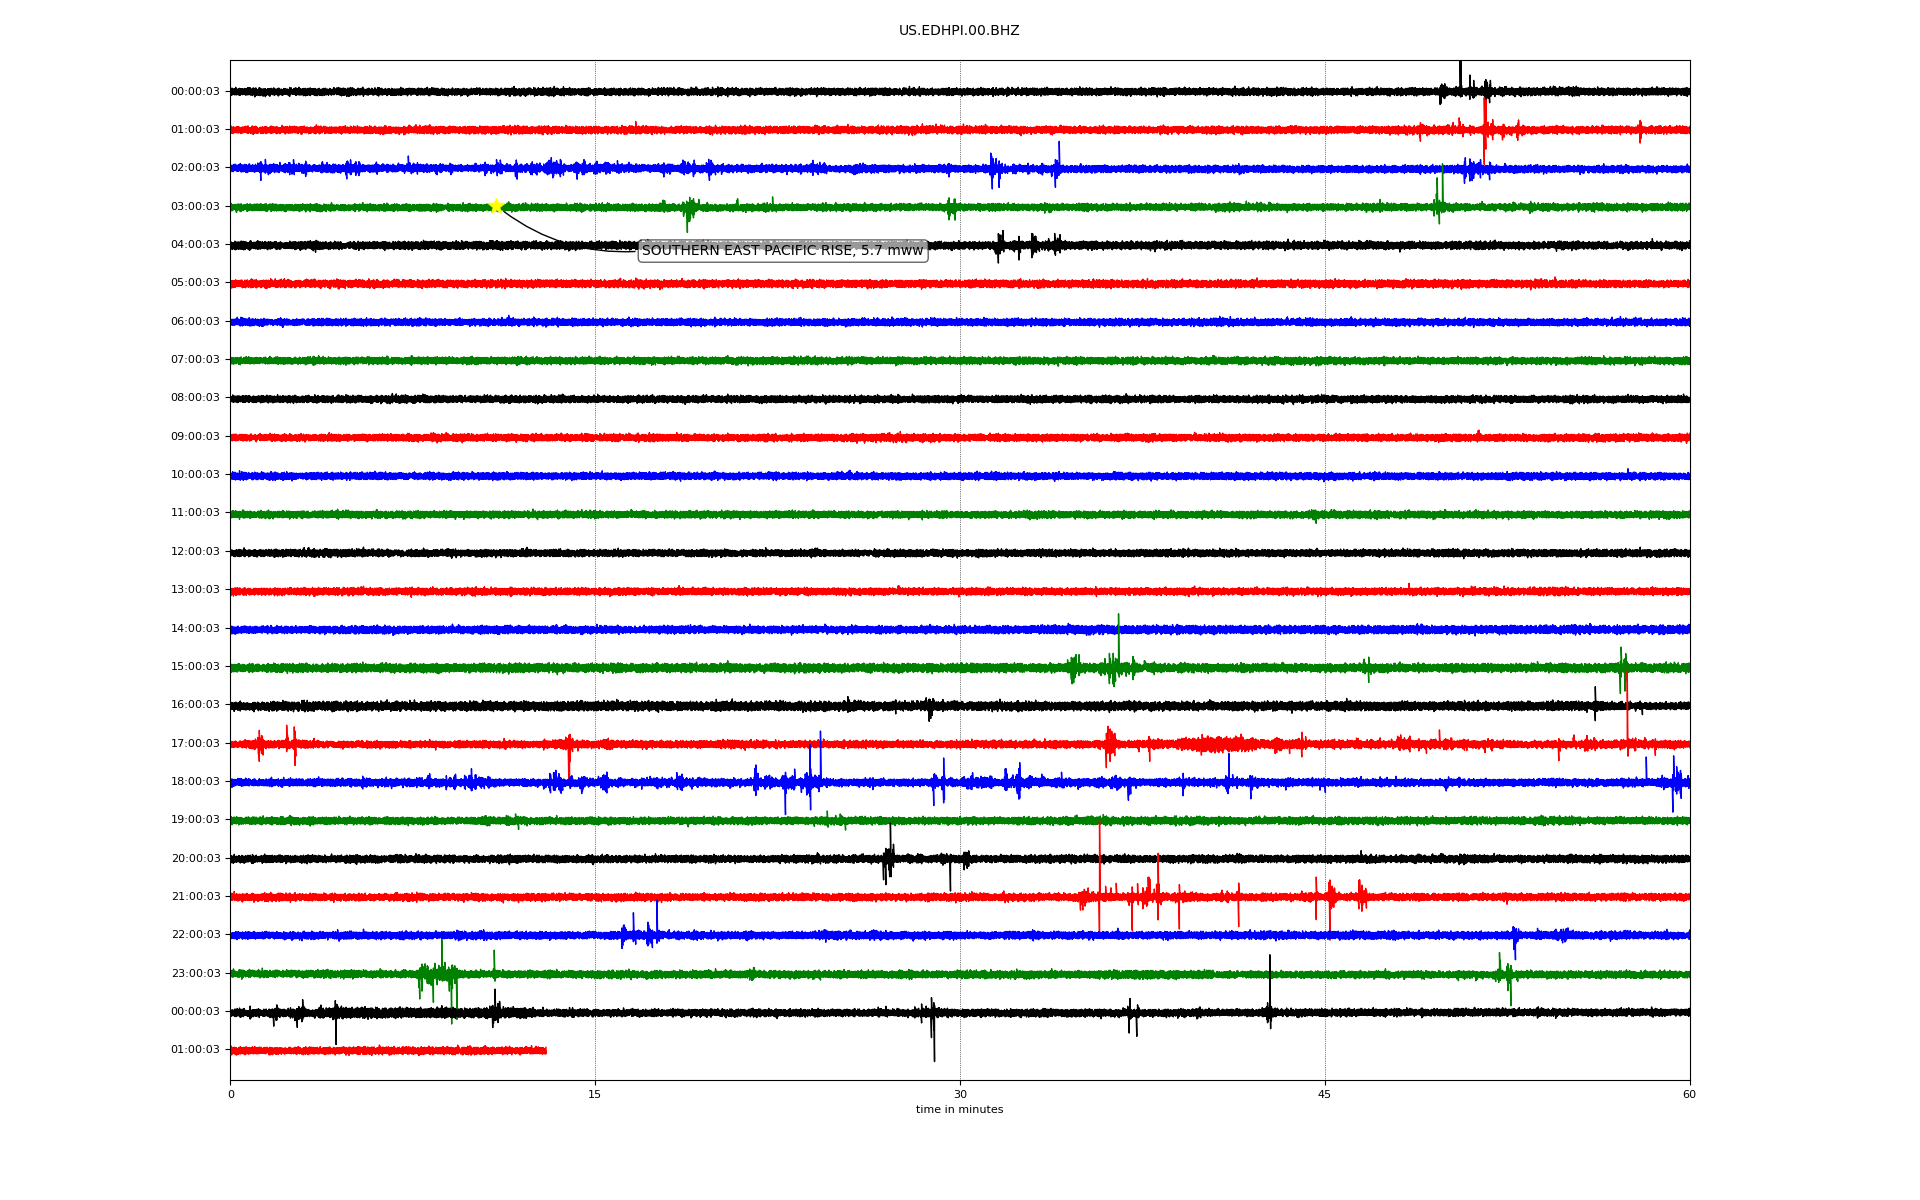Image resolution: width=1920 pixels, height=1200 pixels.
Task: Click the 23:00:03 row time label
Action: 195,973
